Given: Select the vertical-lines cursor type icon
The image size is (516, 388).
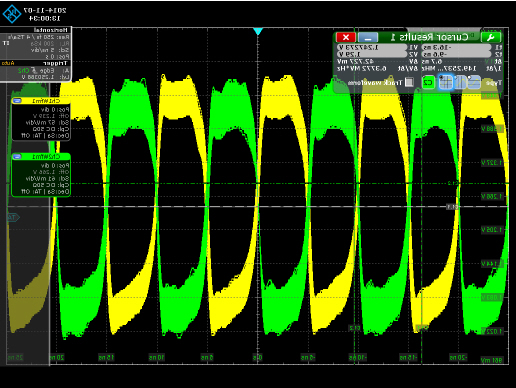Looking at the screenshot, I should pos(460,82).
